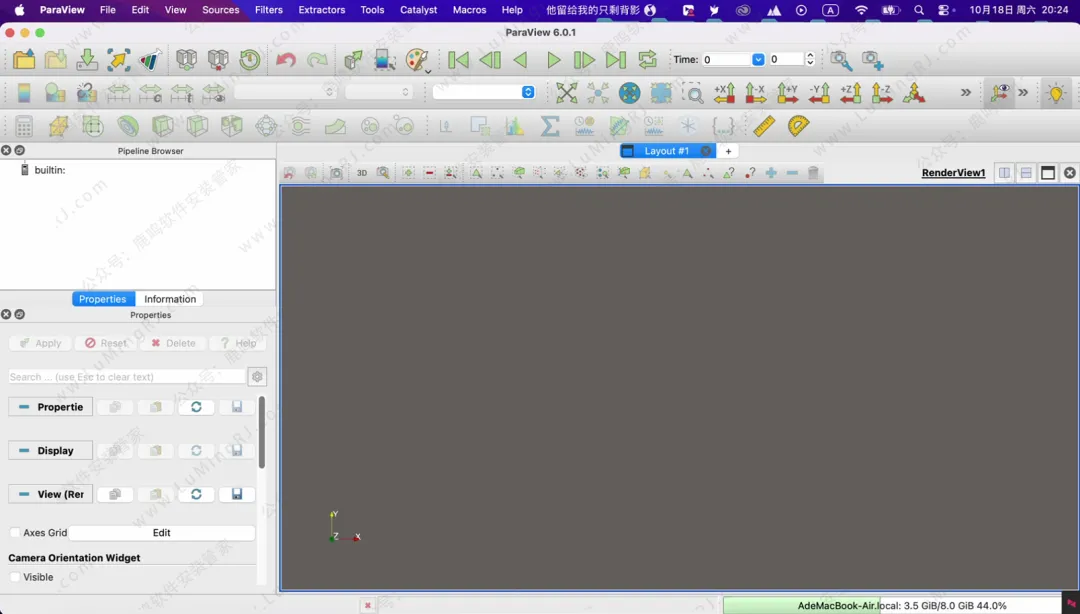Image resolution: width=1080 pixels, height=614 pixels.
Task: Open the Time value dropdown
Action: coord(758,60)
